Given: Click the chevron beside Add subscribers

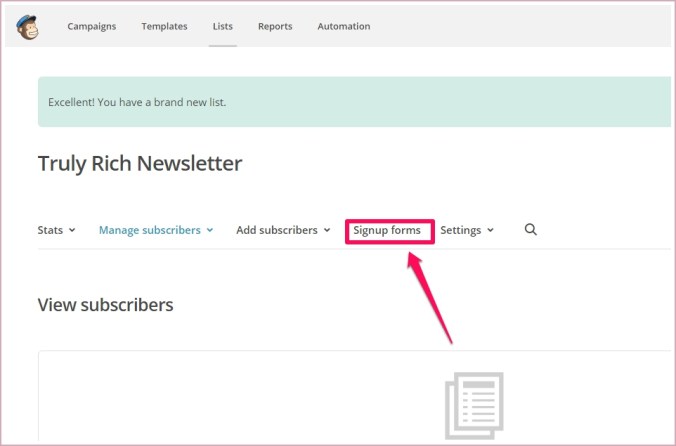Looking at the screenshot, I should (326, 231).
